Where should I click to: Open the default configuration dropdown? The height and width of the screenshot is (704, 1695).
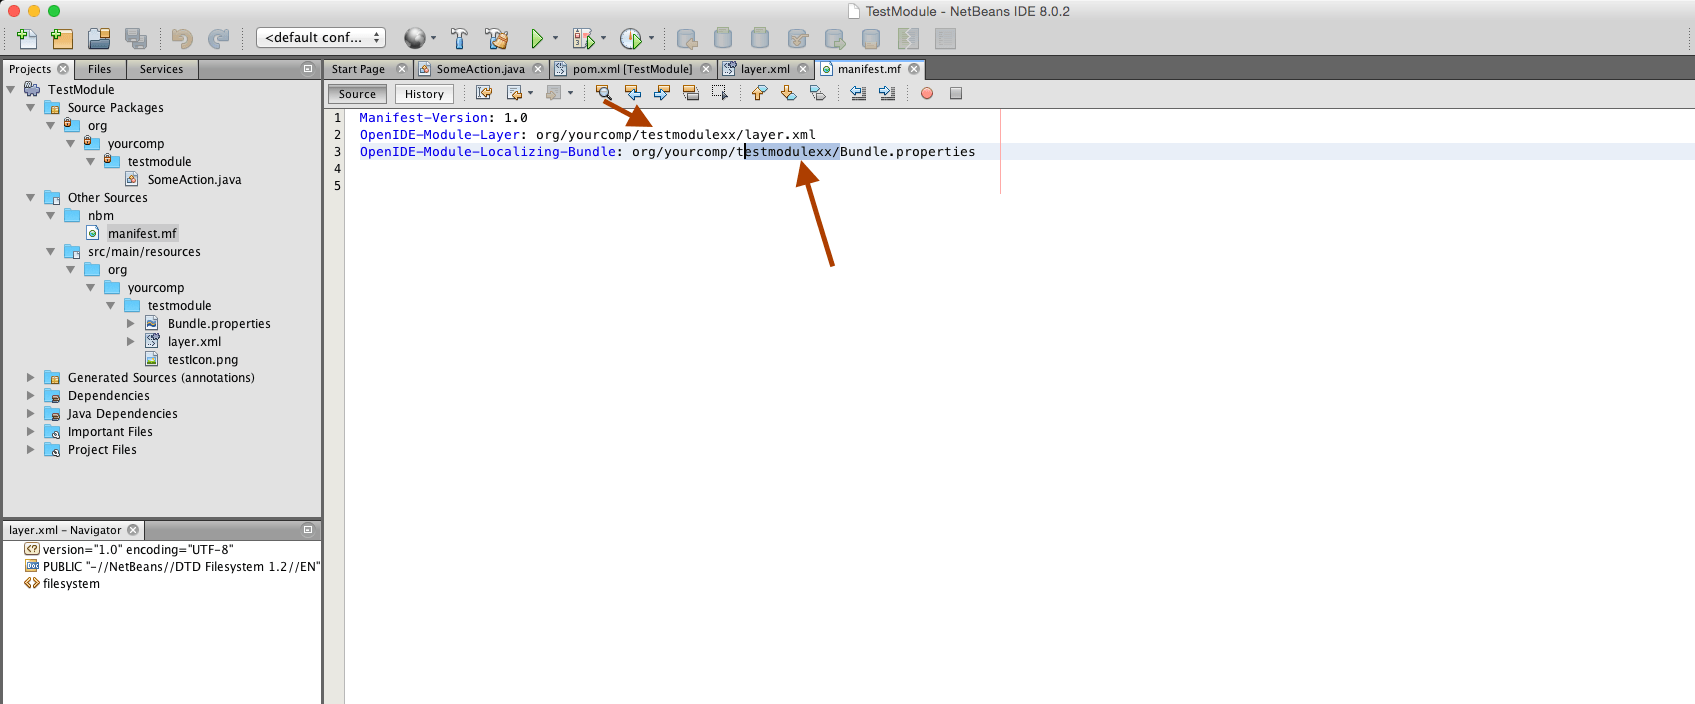[x=320, y=38]
